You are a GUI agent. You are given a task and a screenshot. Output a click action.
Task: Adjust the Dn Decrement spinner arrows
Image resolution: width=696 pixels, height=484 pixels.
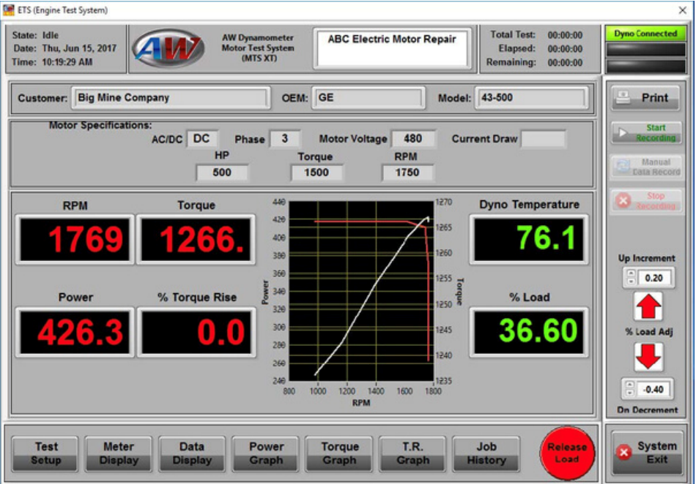click(629, 389)
